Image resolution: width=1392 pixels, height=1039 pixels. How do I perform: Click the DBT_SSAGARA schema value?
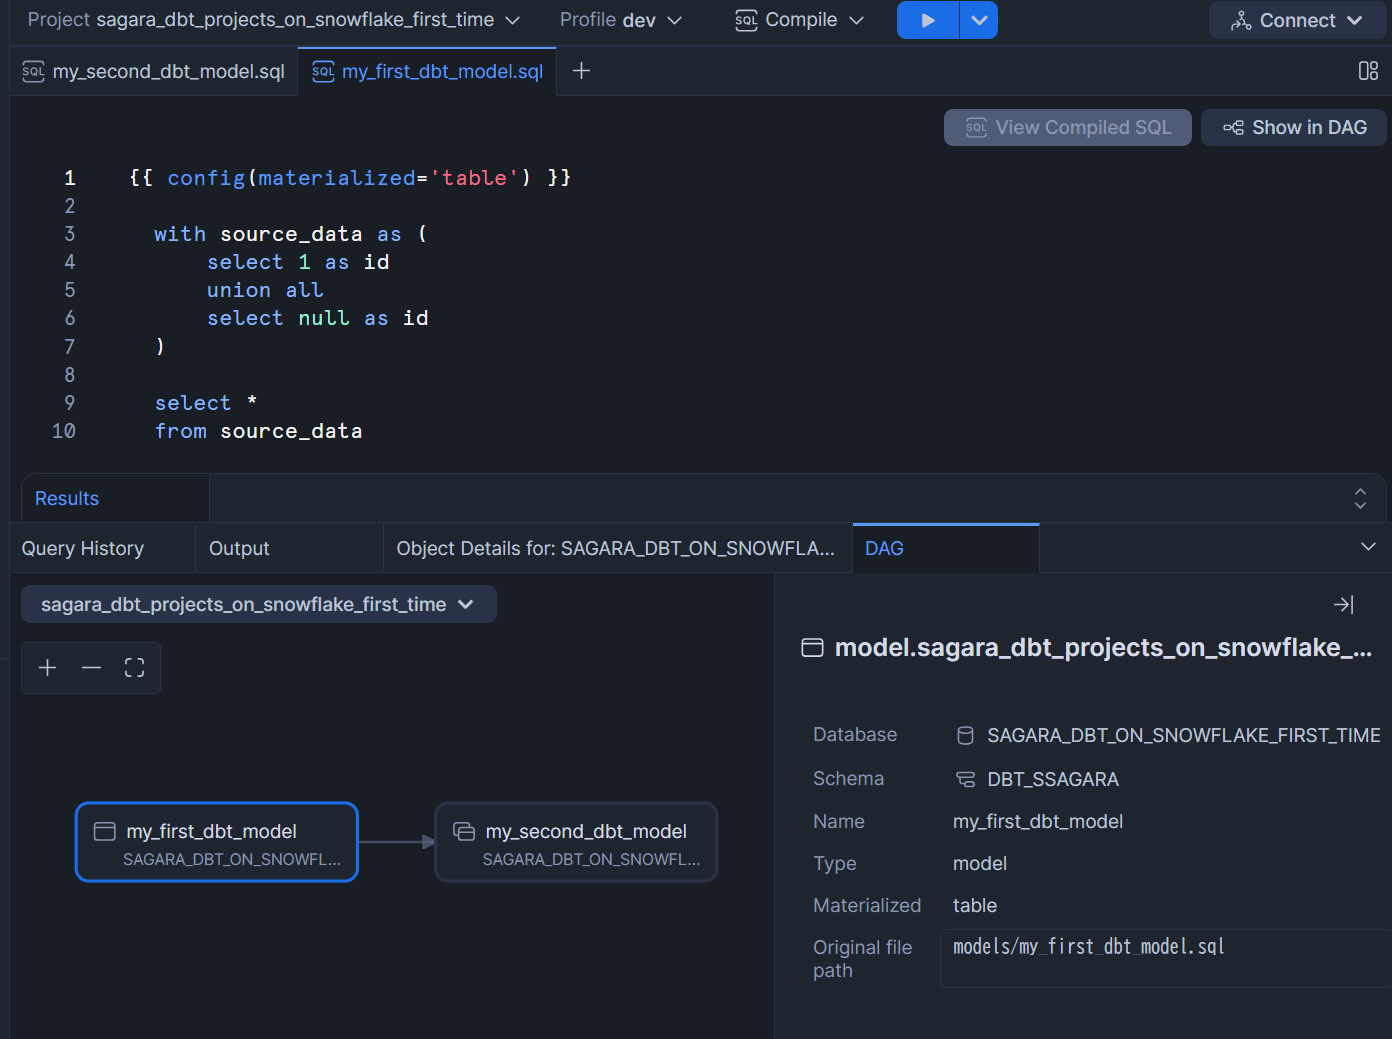(1053, 779)
